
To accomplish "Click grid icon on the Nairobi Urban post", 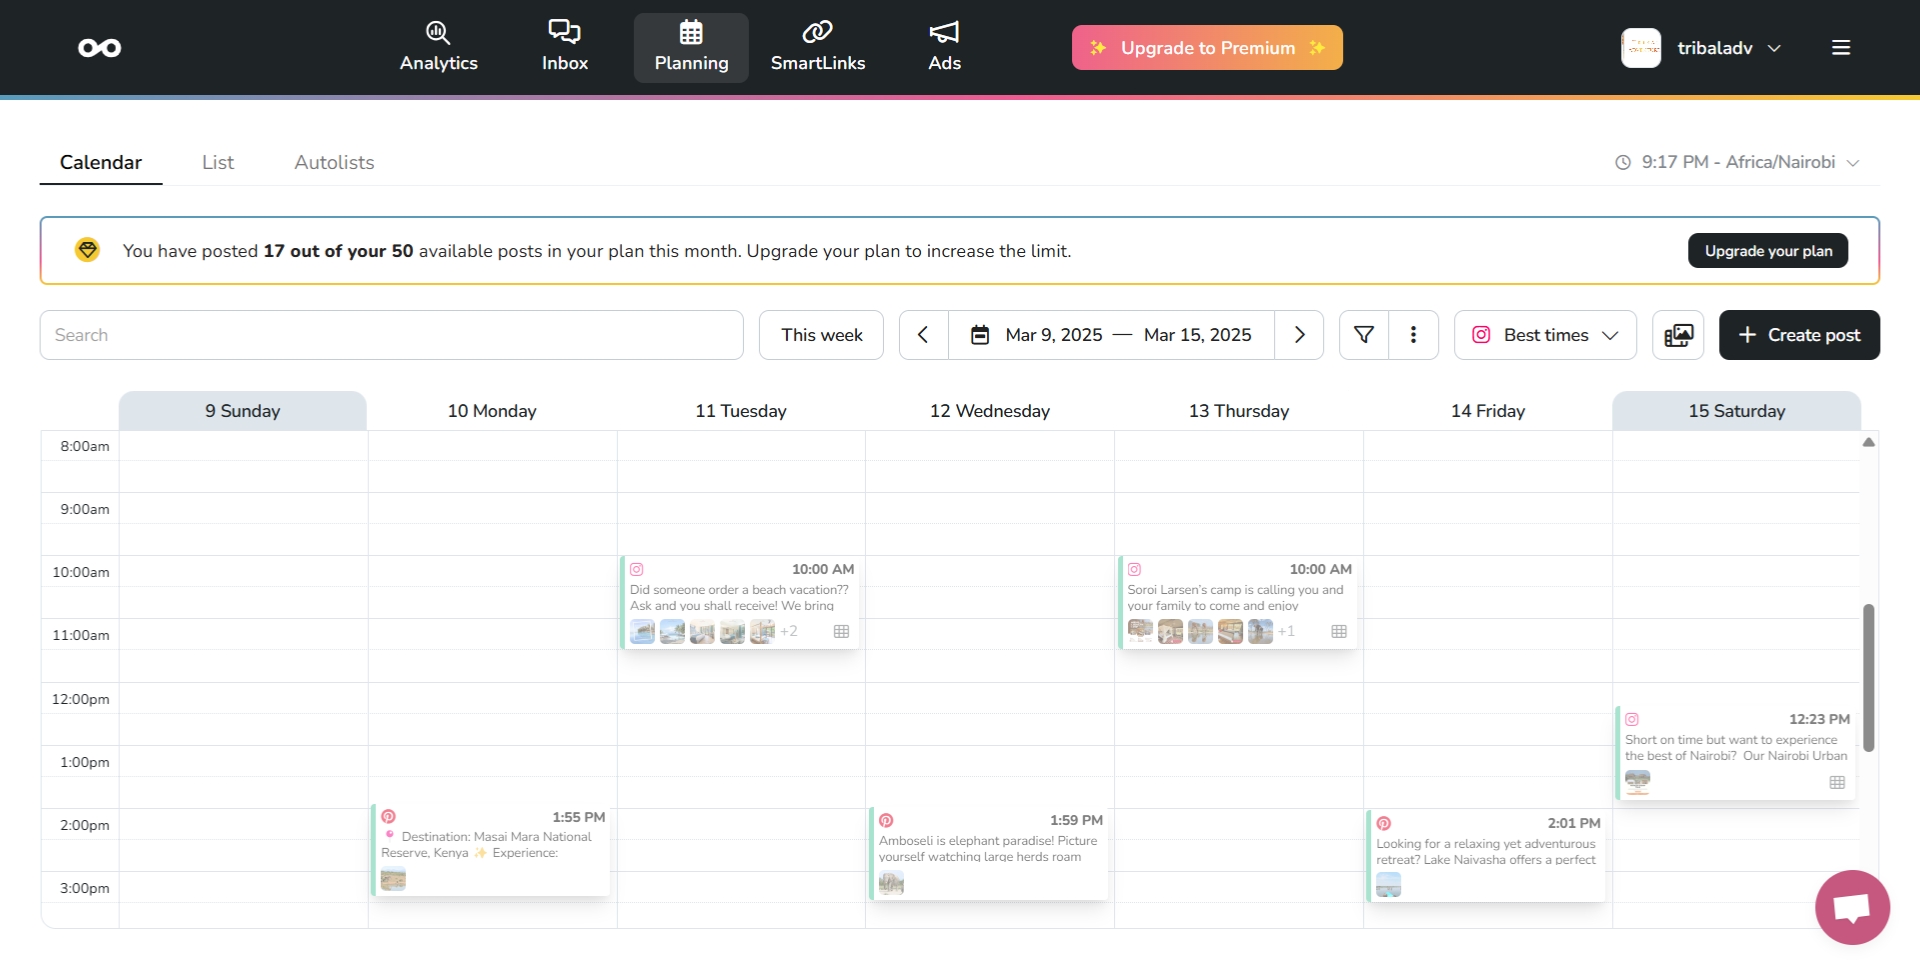I will (x=1837, y=782).
